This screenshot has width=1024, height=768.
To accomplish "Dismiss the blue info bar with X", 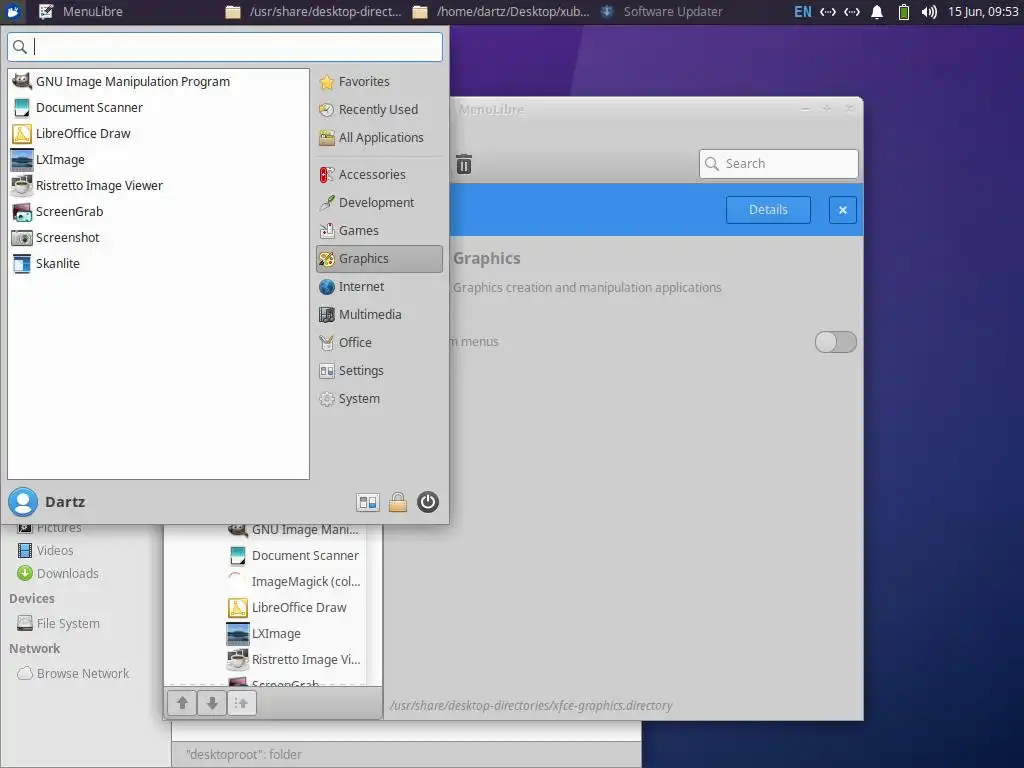I will click(x=842, y=210).
